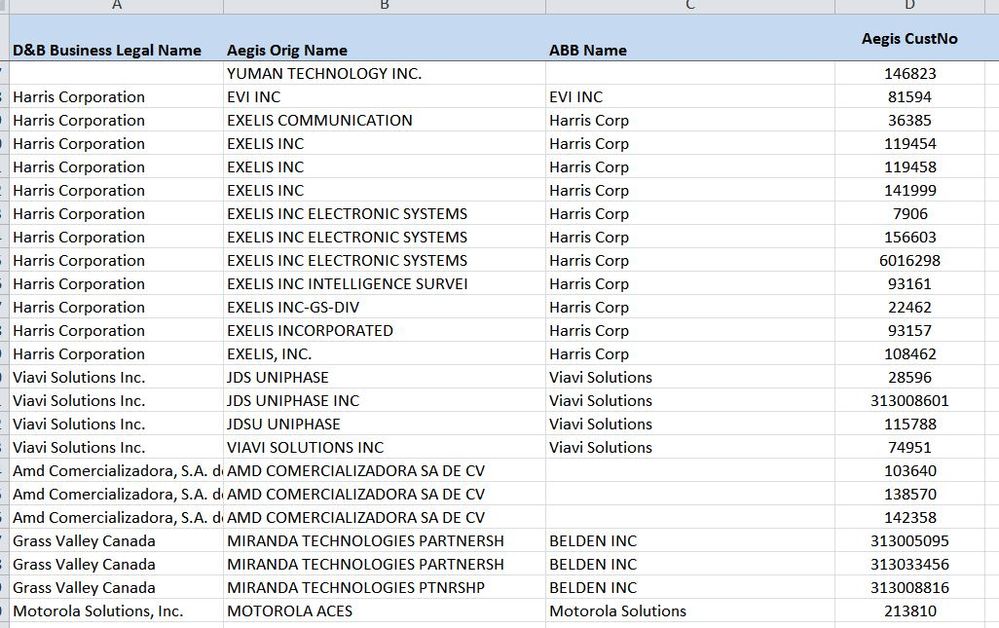The image size is (999, 628).
Task: Click Amd Comercializadora legal name in row 103640
Action: (117, 471)
